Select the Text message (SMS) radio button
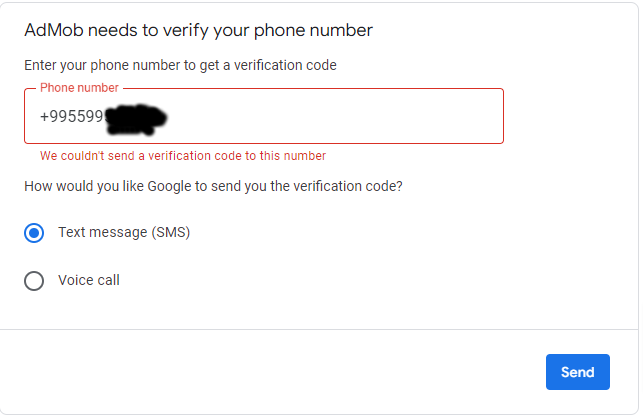Screen dimensions: 643x419 pyautogui.click(x=34, y=233)
